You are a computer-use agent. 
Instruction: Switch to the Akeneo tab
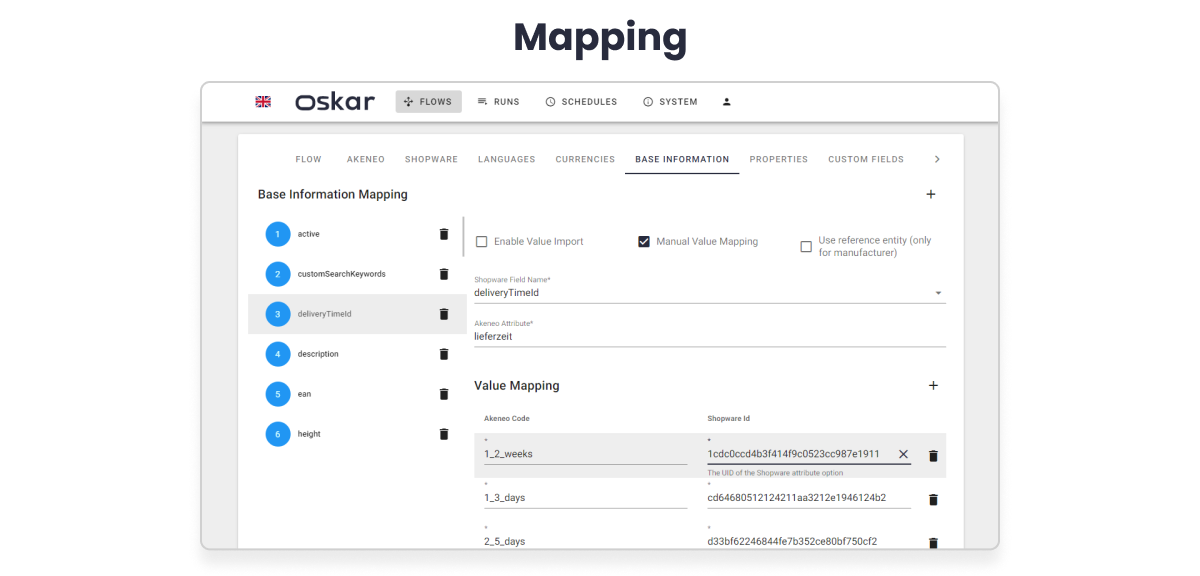click(x=366, y=159)
